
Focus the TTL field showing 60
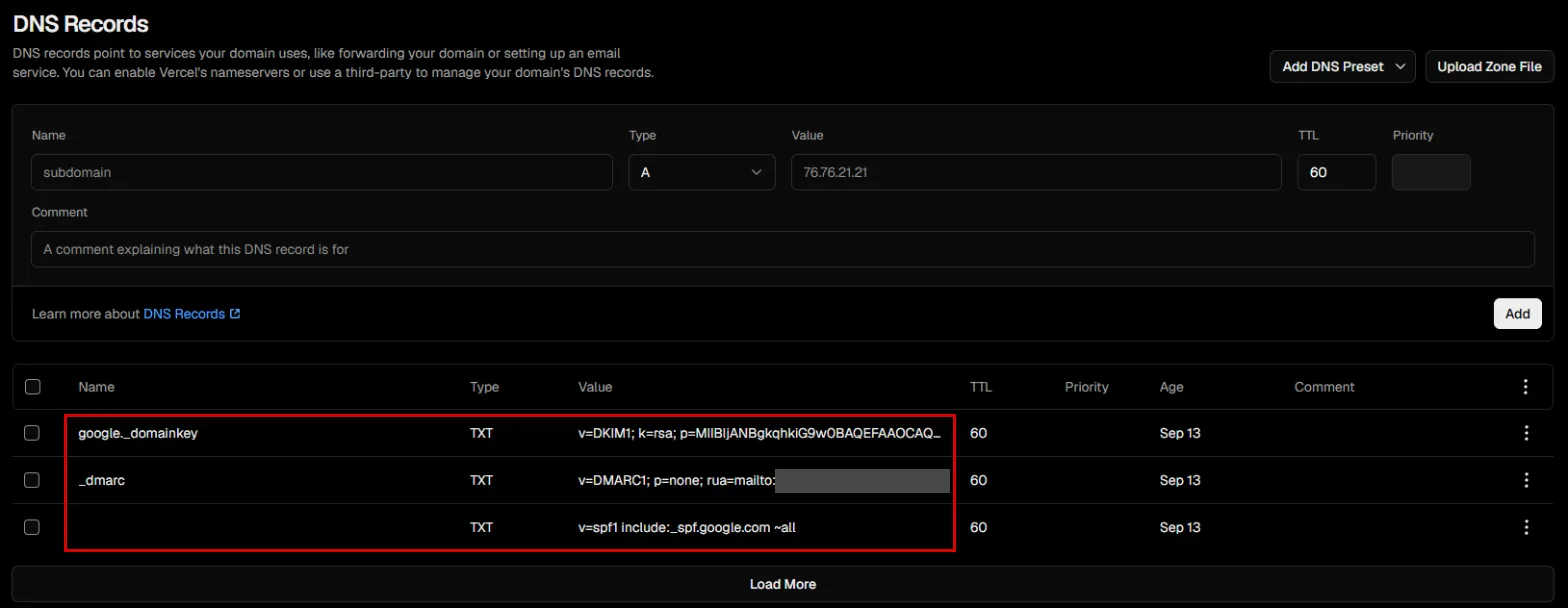1337,172
